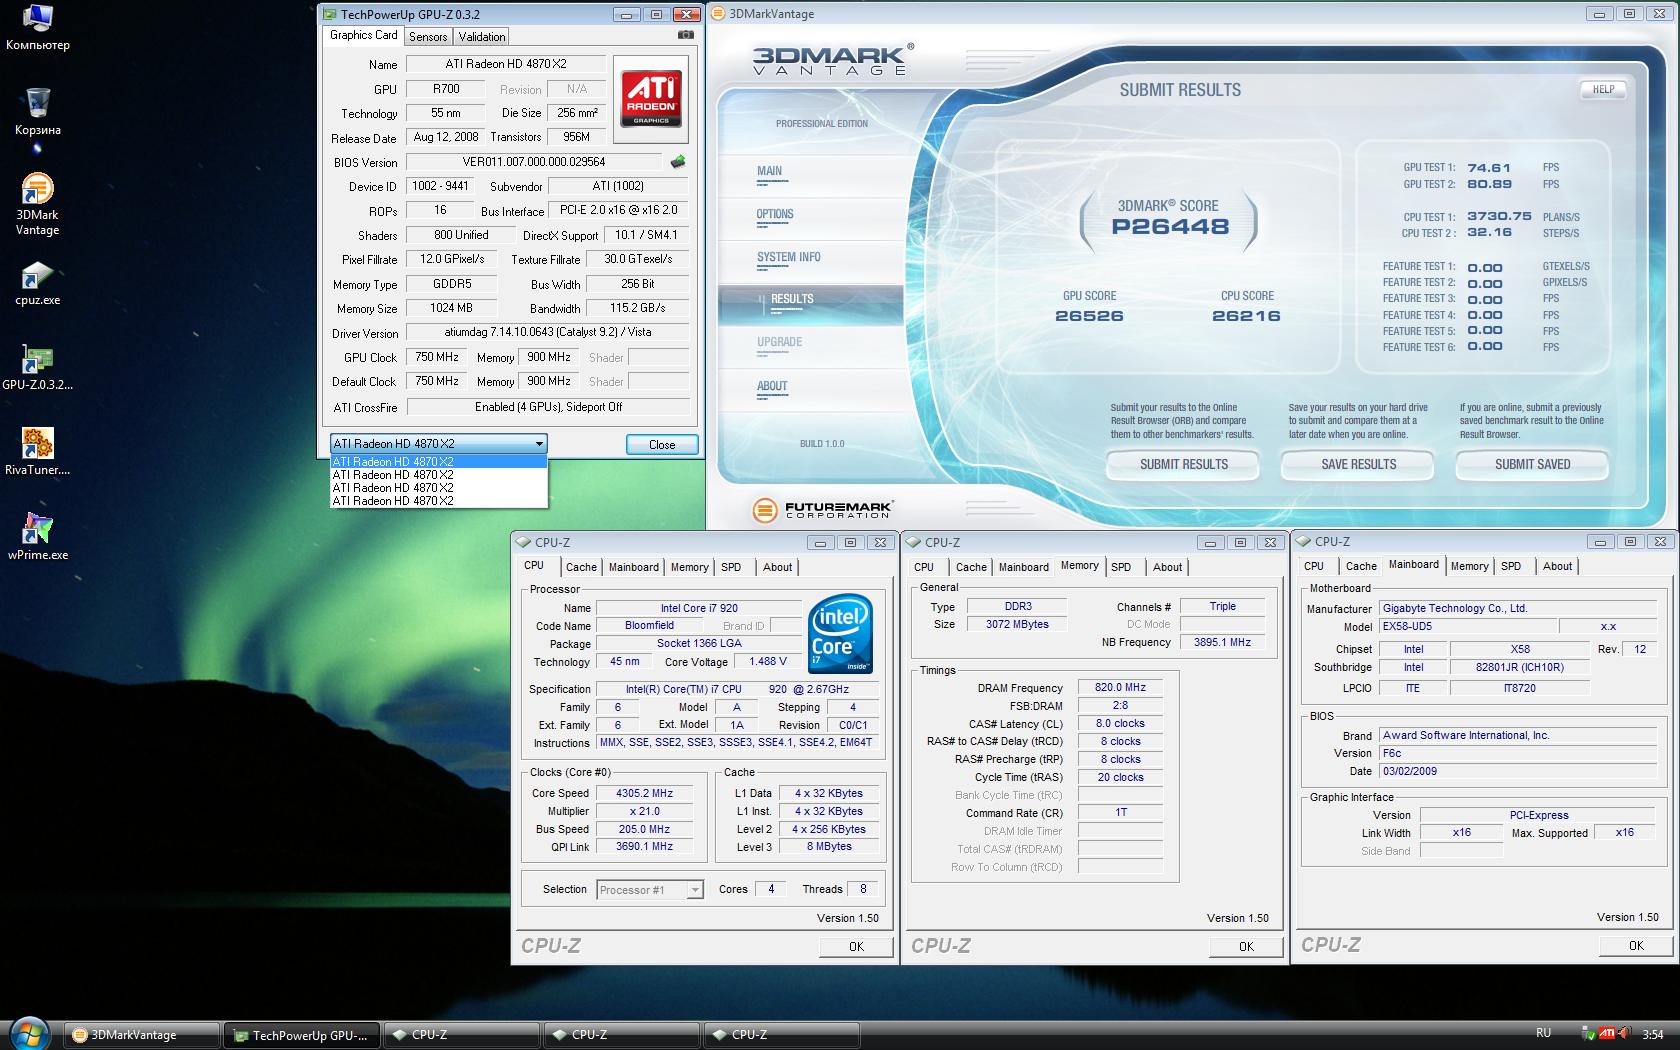Go to ABOUT in 3DMark Vantage sidebar
The width and height of the screenshot is (1680, 1050).
click(x=772, y=386)
